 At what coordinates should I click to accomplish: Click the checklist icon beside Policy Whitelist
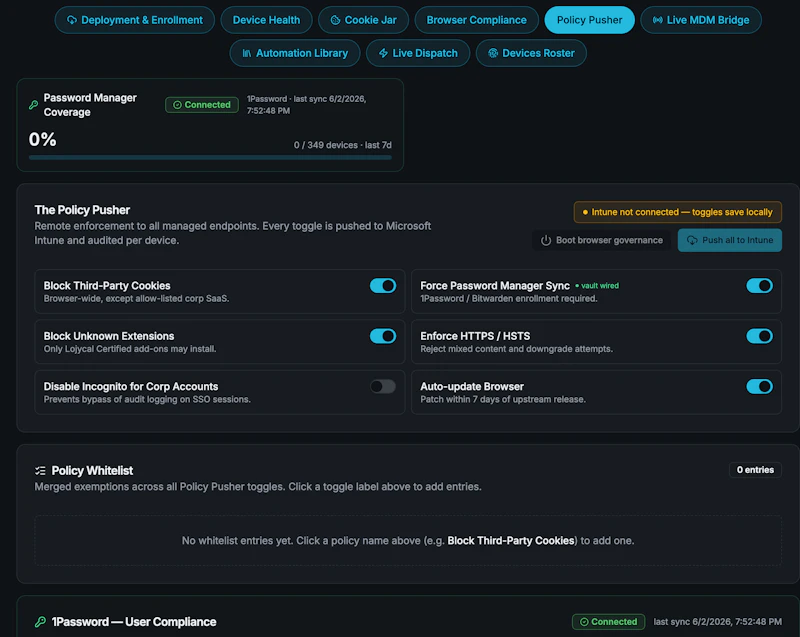[40, 471]
